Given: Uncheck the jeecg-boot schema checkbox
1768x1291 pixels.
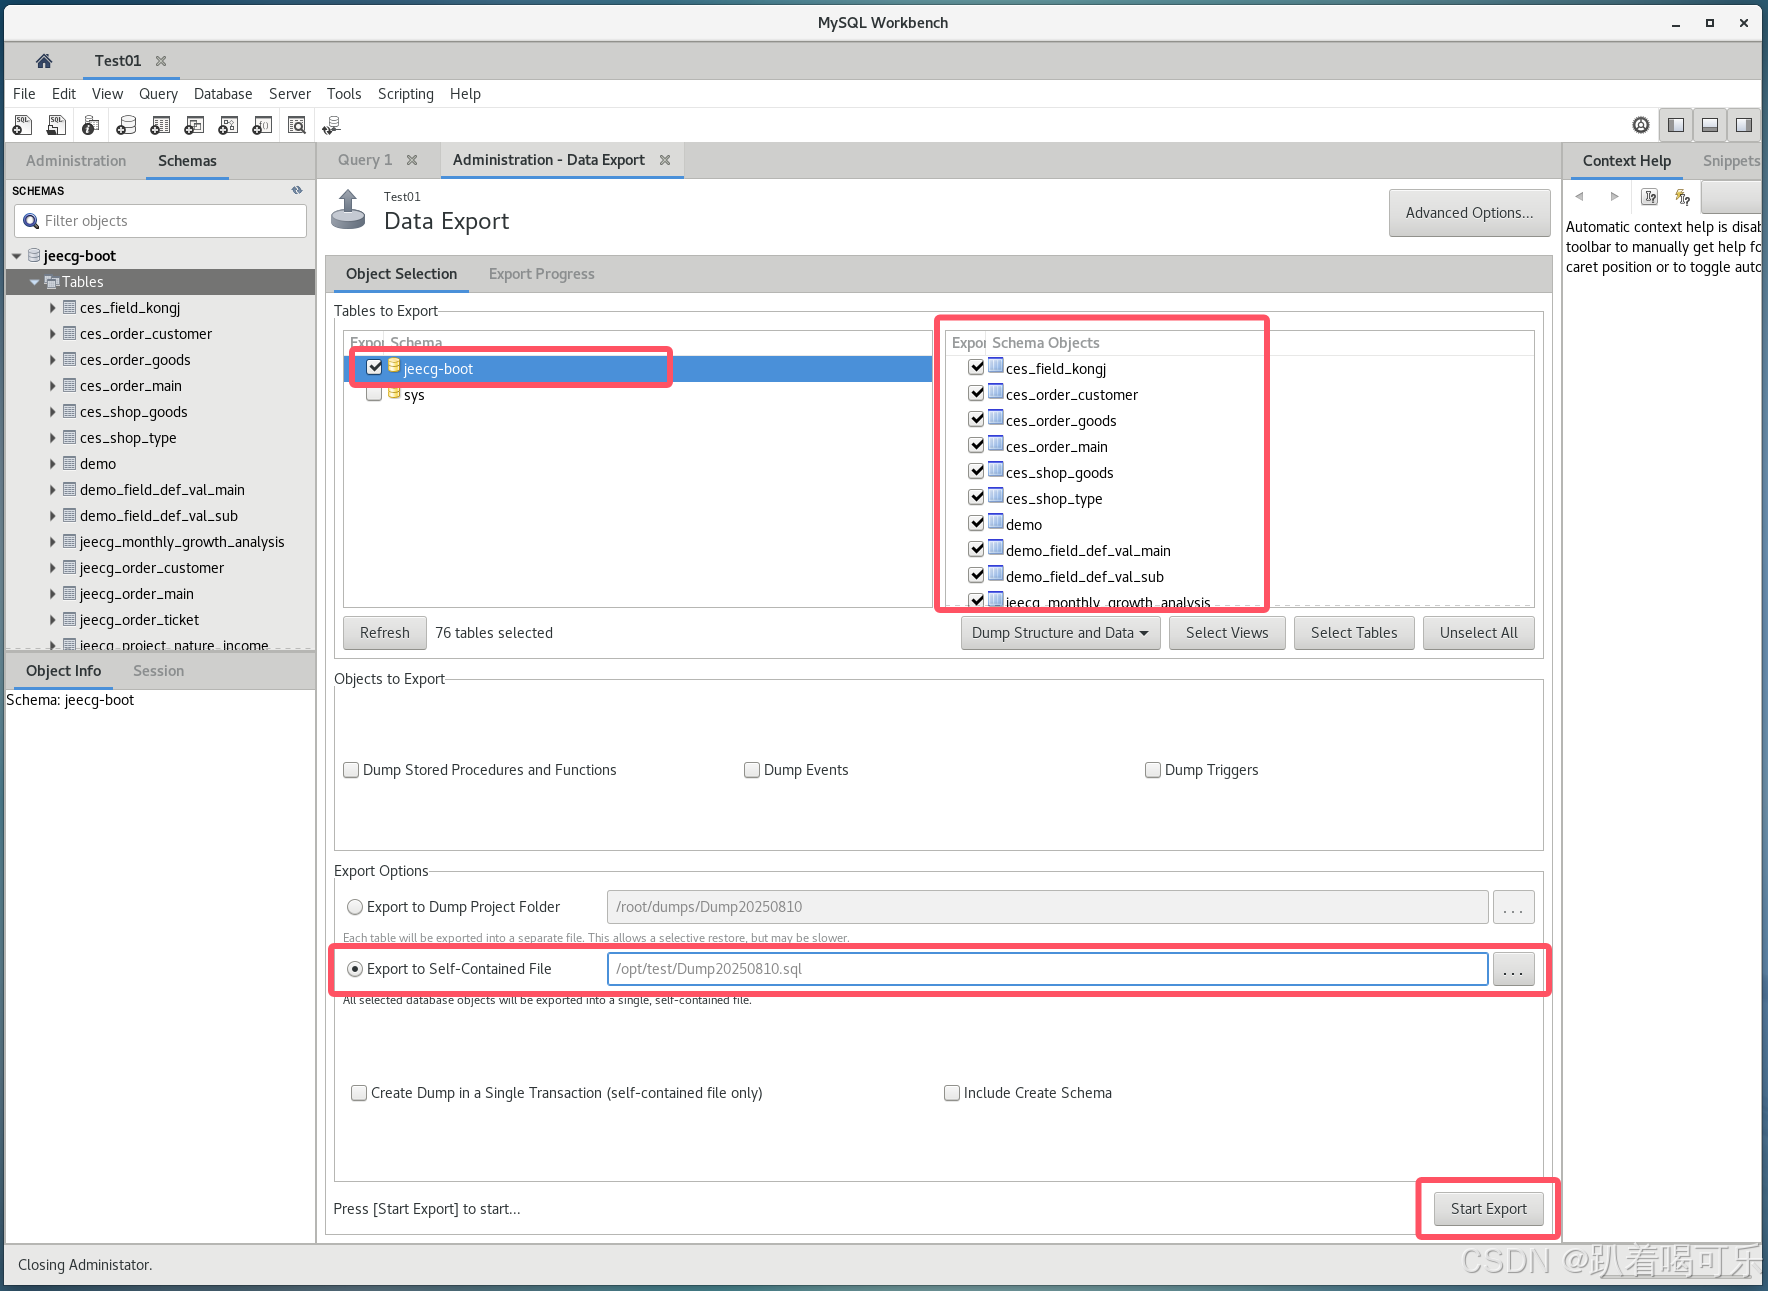Looking at the screenshot, I should pos(374,367).
